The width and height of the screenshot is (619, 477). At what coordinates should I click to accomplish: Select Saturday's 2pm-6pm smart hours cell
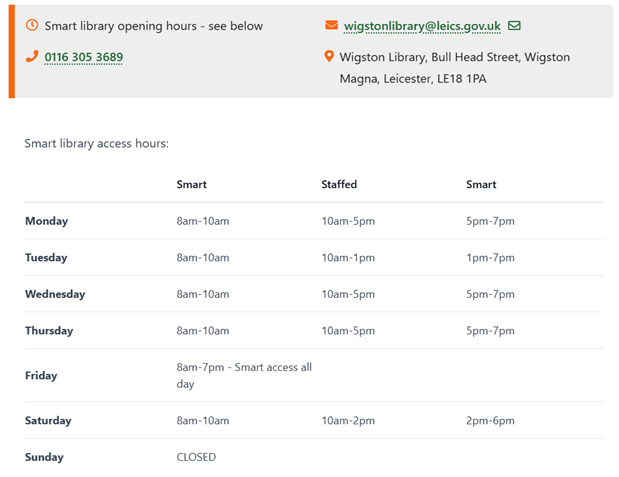point(490,421)
